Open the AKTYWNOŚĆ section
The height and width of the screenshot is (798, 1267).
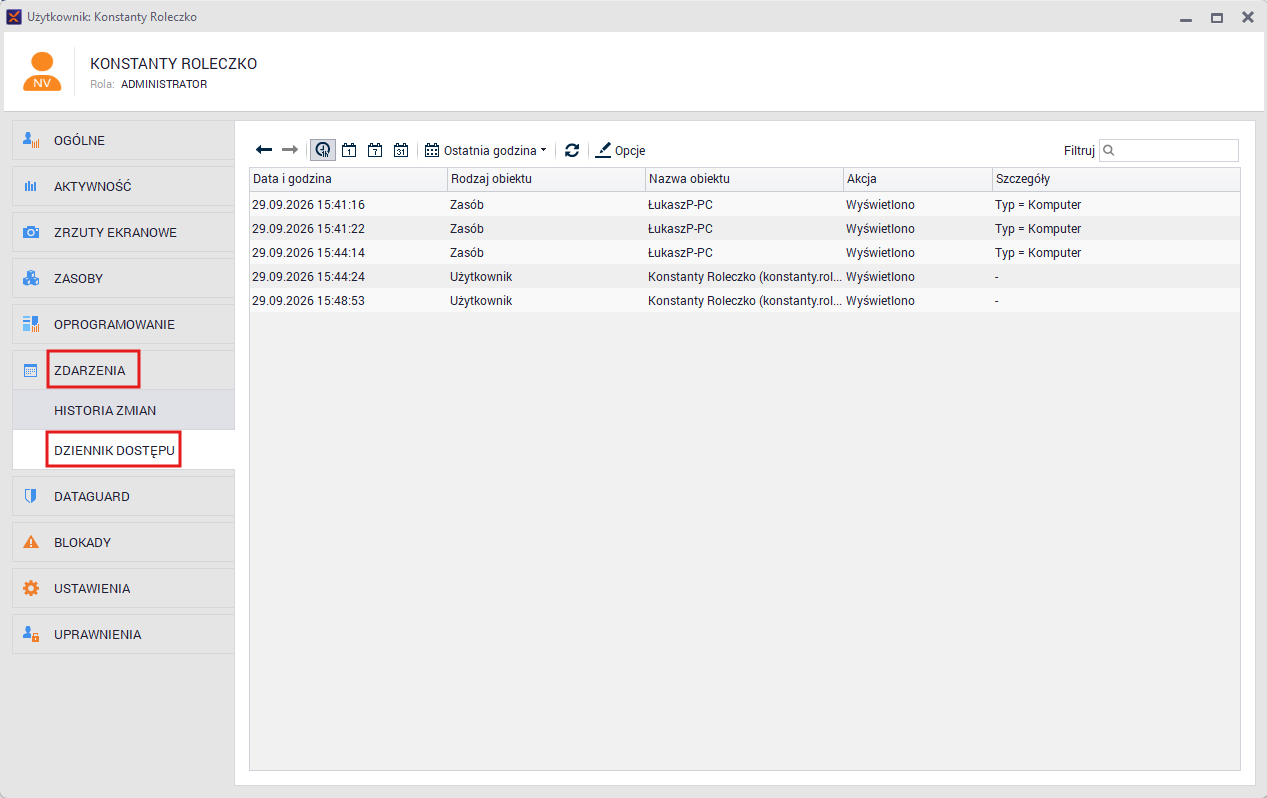124,186
